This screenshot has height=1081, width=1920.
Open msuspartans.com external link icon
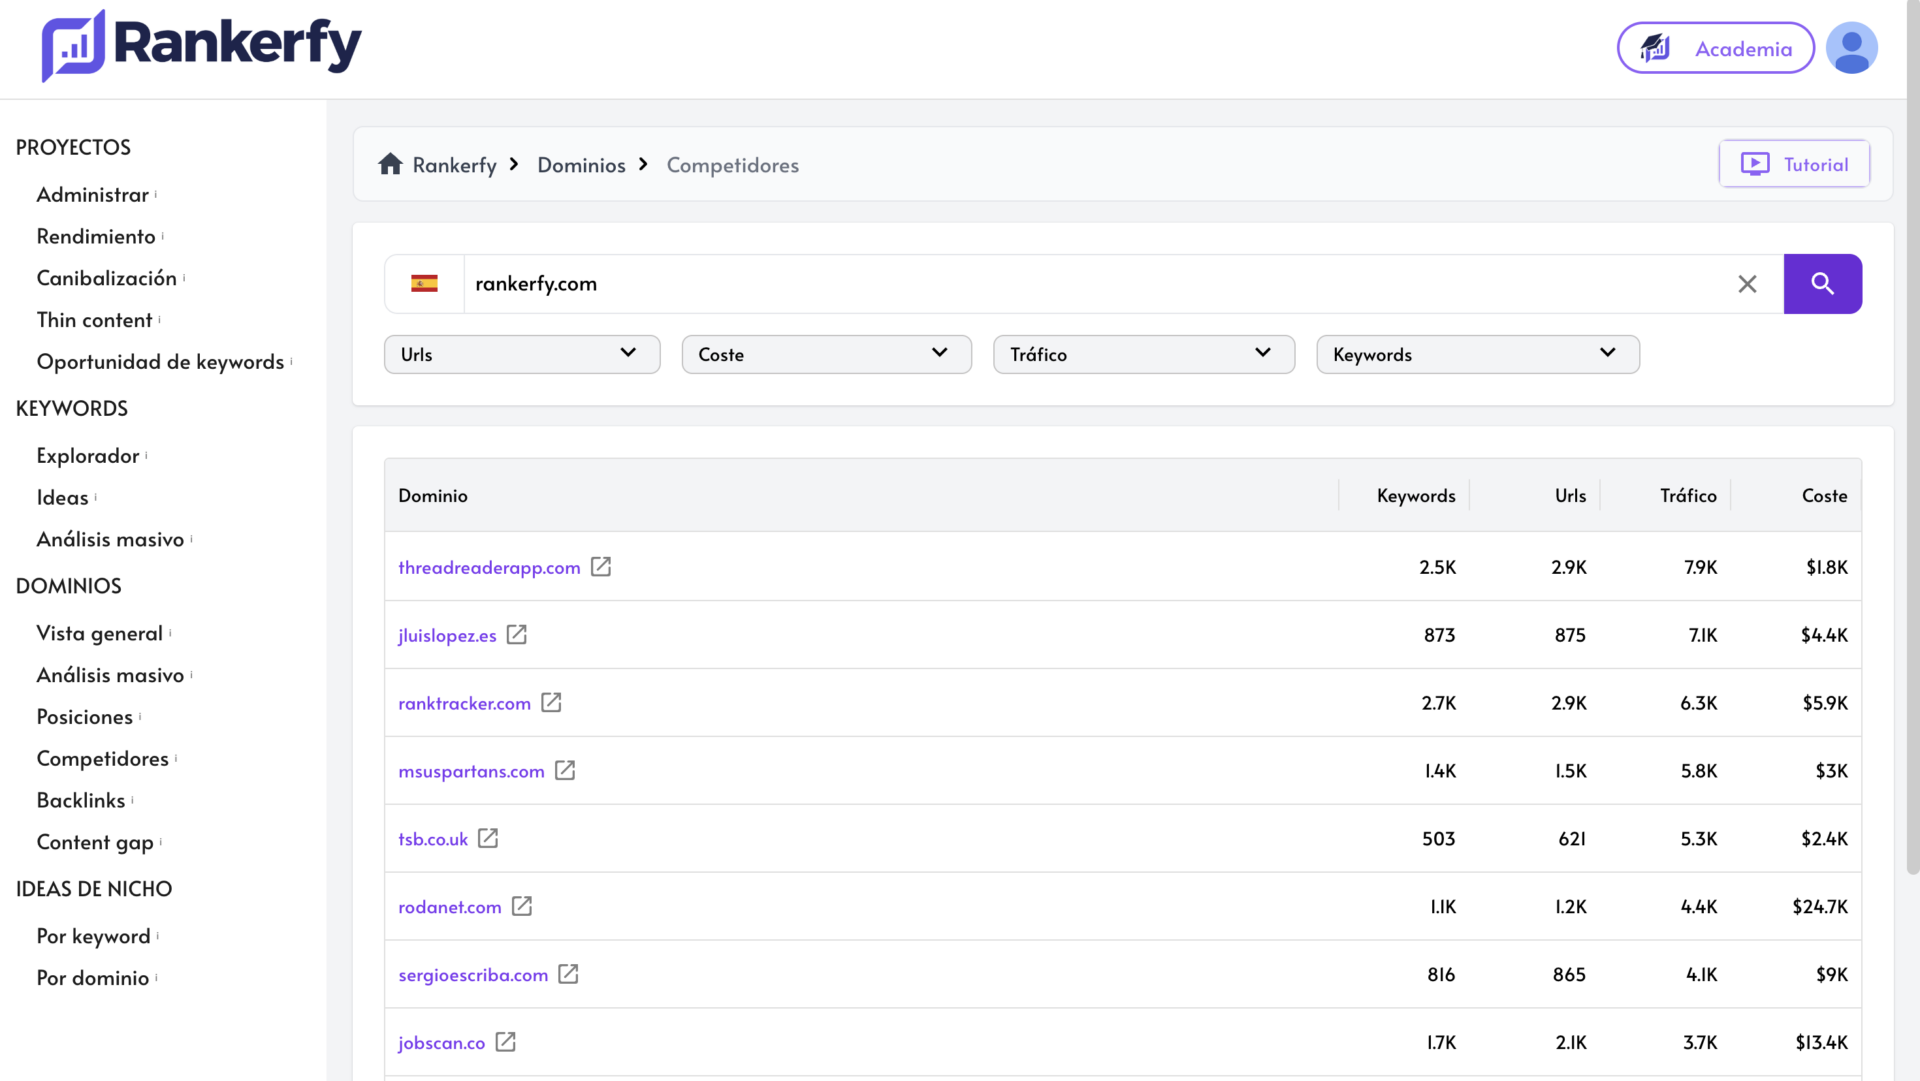pyautogui.click(x=565, y=771)
